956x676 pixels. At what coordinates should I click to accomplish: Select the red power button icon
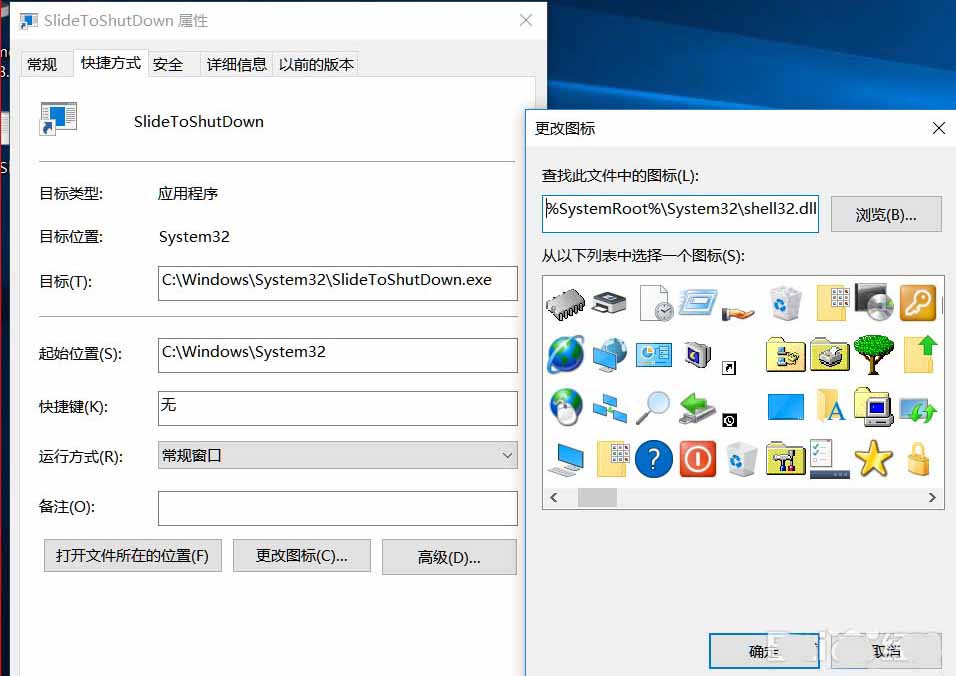pyautogui.click(x=698, y=458)
